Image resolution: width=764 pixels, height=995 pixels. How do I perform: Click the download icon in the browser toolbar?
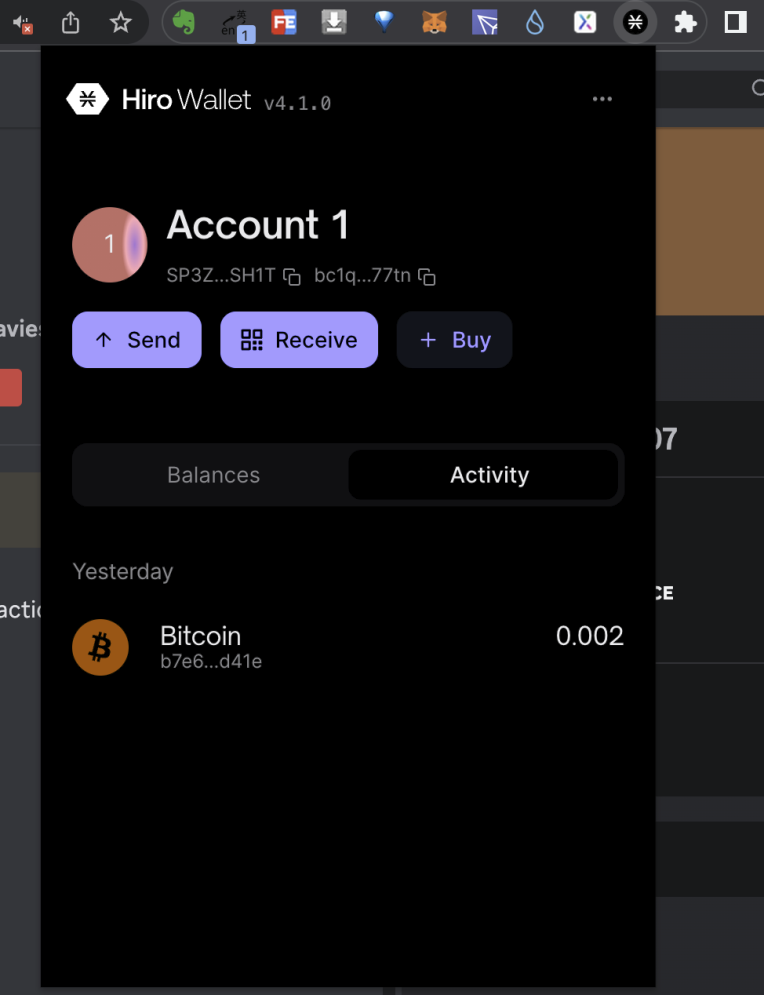(x=334, y=22)
